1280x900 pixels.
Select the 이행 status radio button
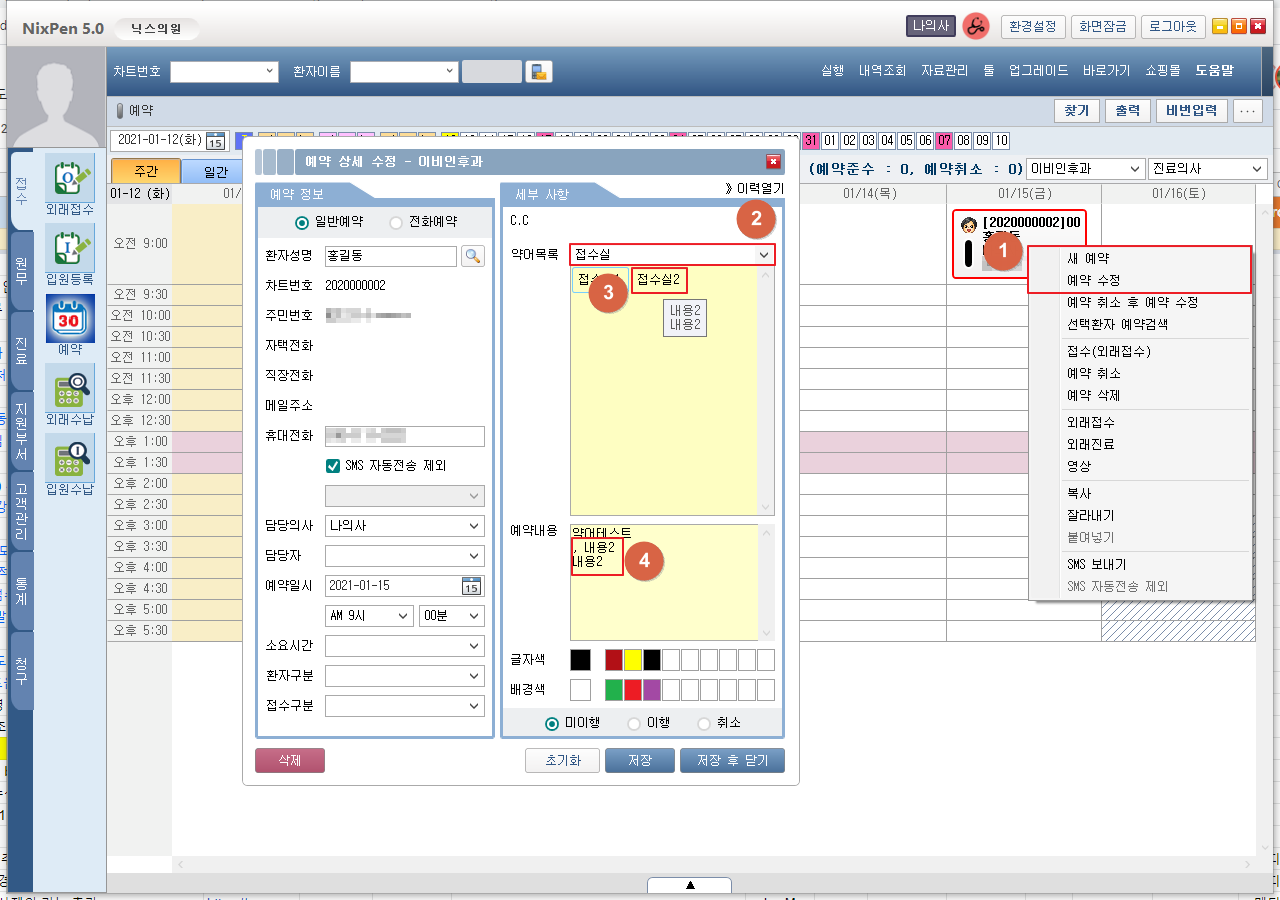633,723
